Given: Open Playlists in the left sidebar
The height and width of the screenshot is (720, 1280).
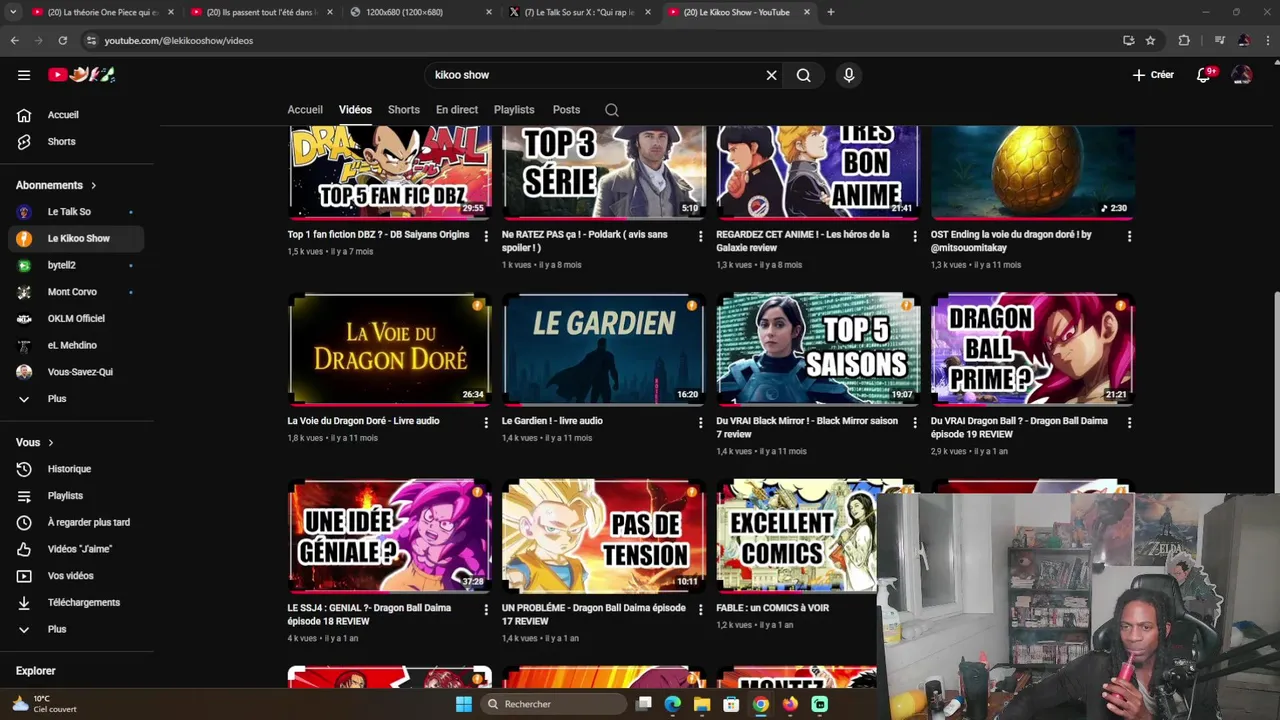Looking at the screenshot, I should 76,496.
